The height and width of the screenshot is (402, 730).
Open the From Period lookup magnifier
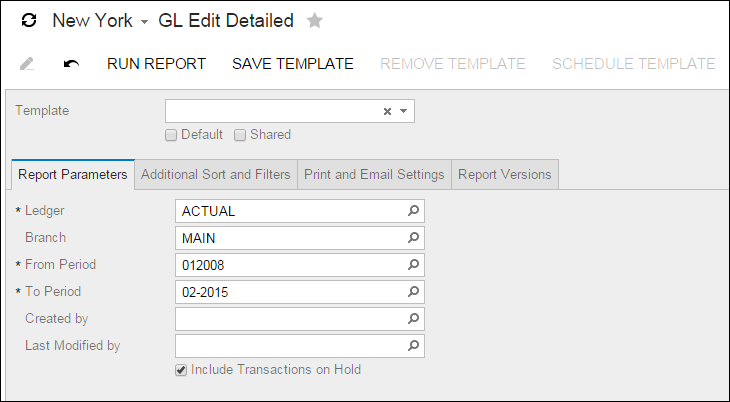[414, 265]
